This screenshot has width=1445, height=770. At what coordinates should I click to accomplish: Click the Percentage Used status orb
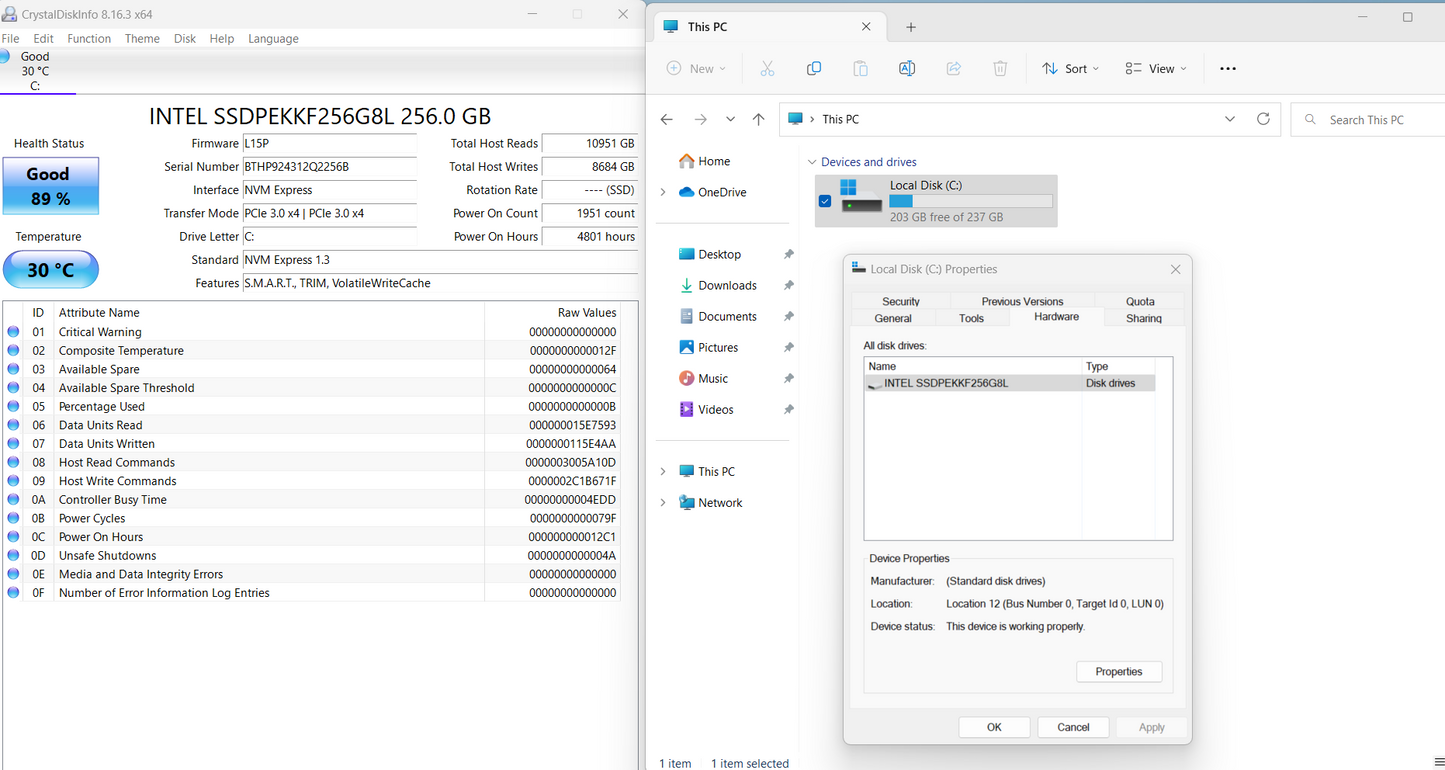tap(13, 406)
